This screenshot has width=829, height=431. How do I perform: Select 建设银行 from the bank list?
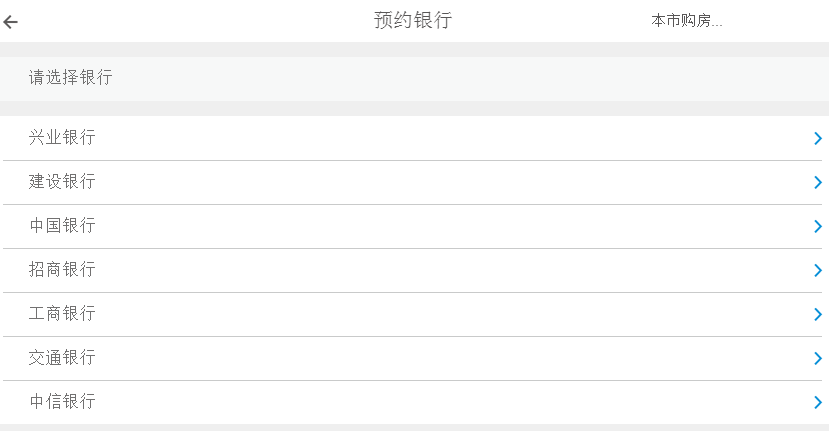coord(62,182)
